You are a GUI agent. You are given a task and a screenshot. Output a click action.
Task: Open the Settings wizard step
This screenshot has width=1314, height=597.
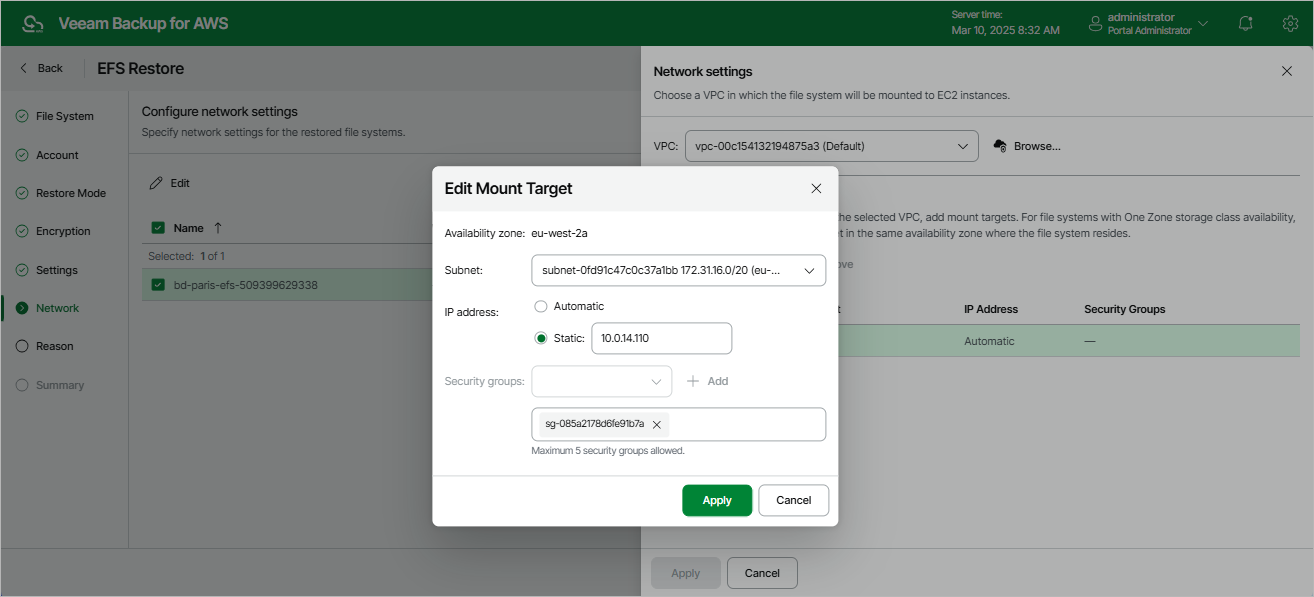click(57, 270)
